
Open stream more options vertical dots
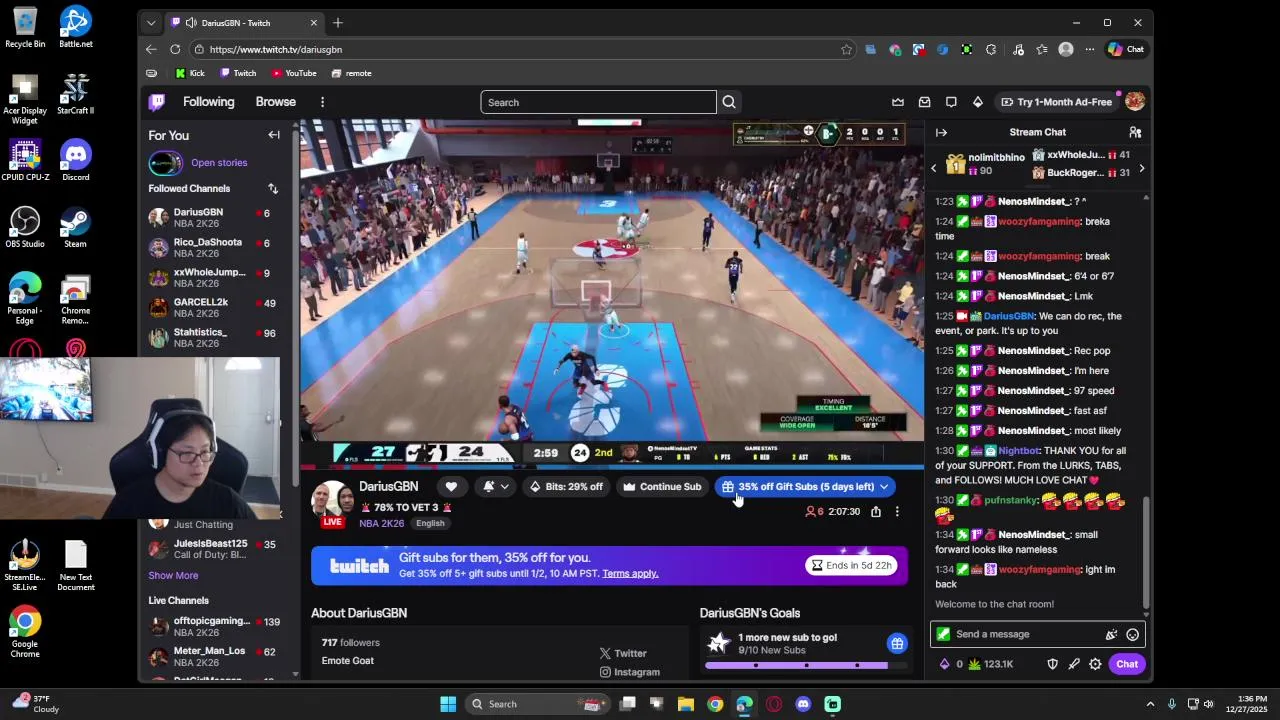pos(897,512)
